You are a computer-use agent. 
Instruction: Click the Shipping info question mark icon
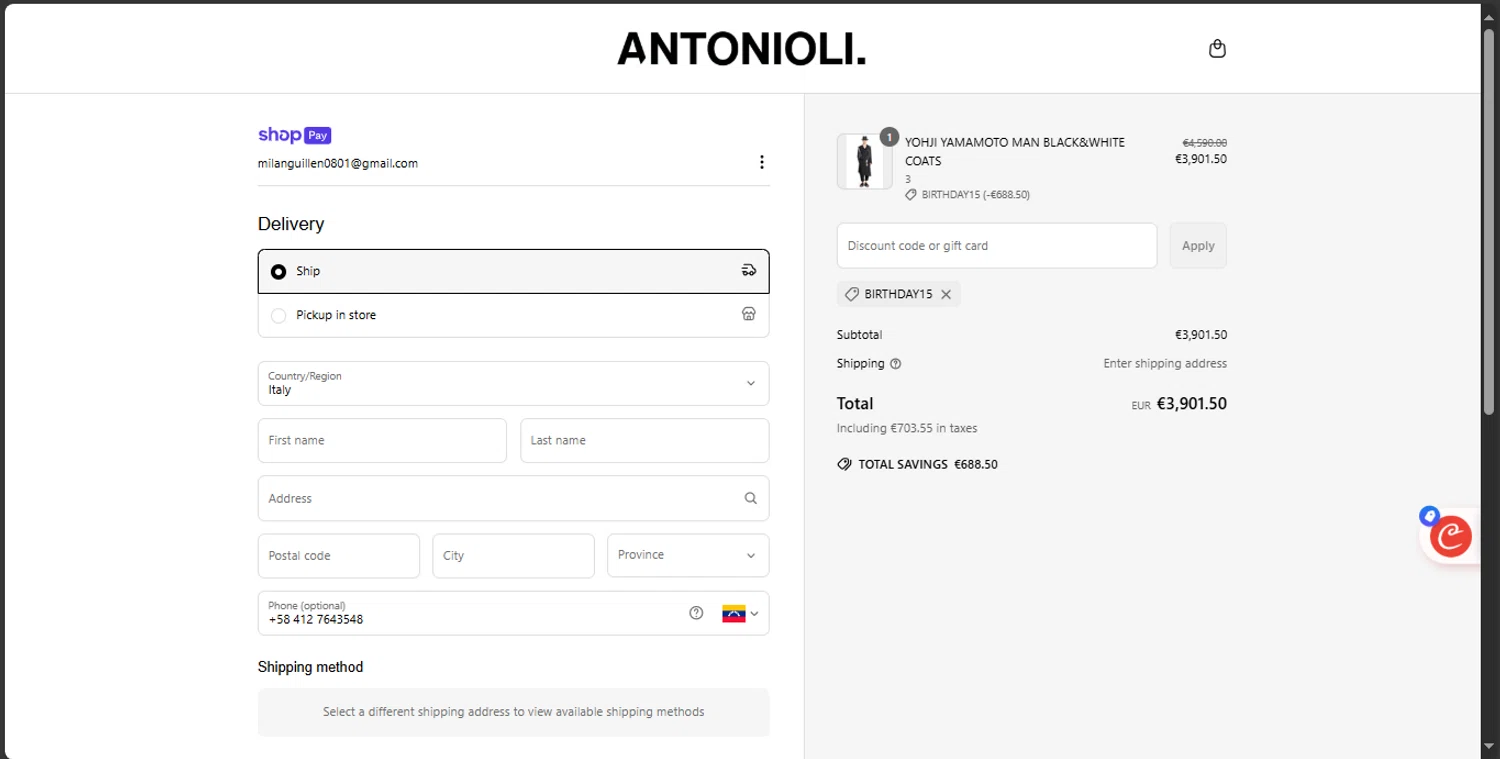[x=895, y=364]
